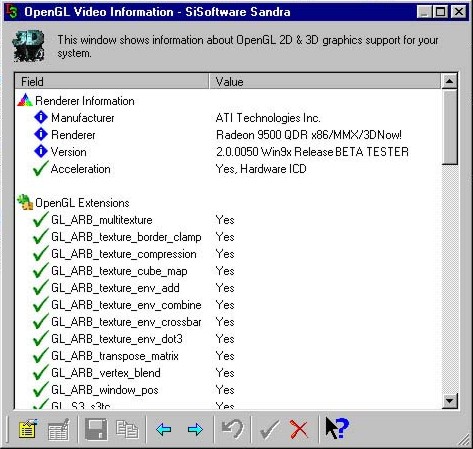Click the grey undo refresh arrow icon
The width and height of the screenshot is (473, 449).
tap(233, 429)
